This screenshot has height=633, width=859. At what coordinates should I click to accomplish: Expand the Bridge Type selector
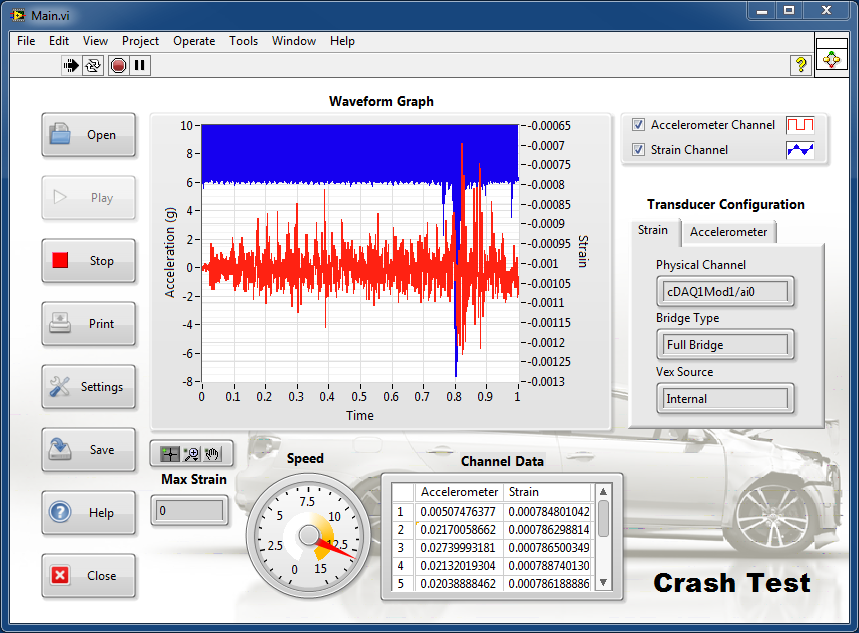[725, 345]
